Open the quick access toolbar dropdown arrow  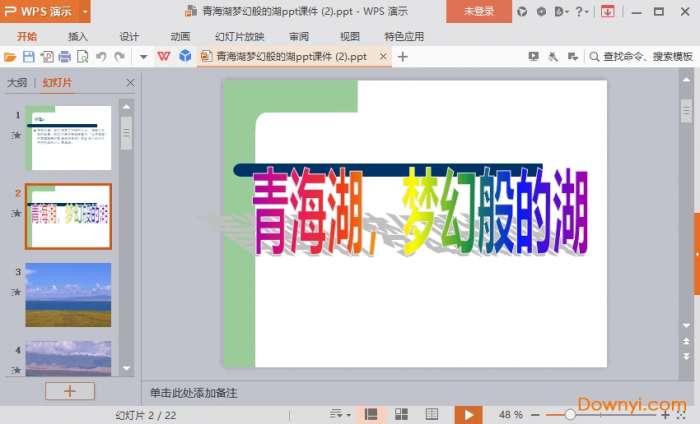[143, 57]
